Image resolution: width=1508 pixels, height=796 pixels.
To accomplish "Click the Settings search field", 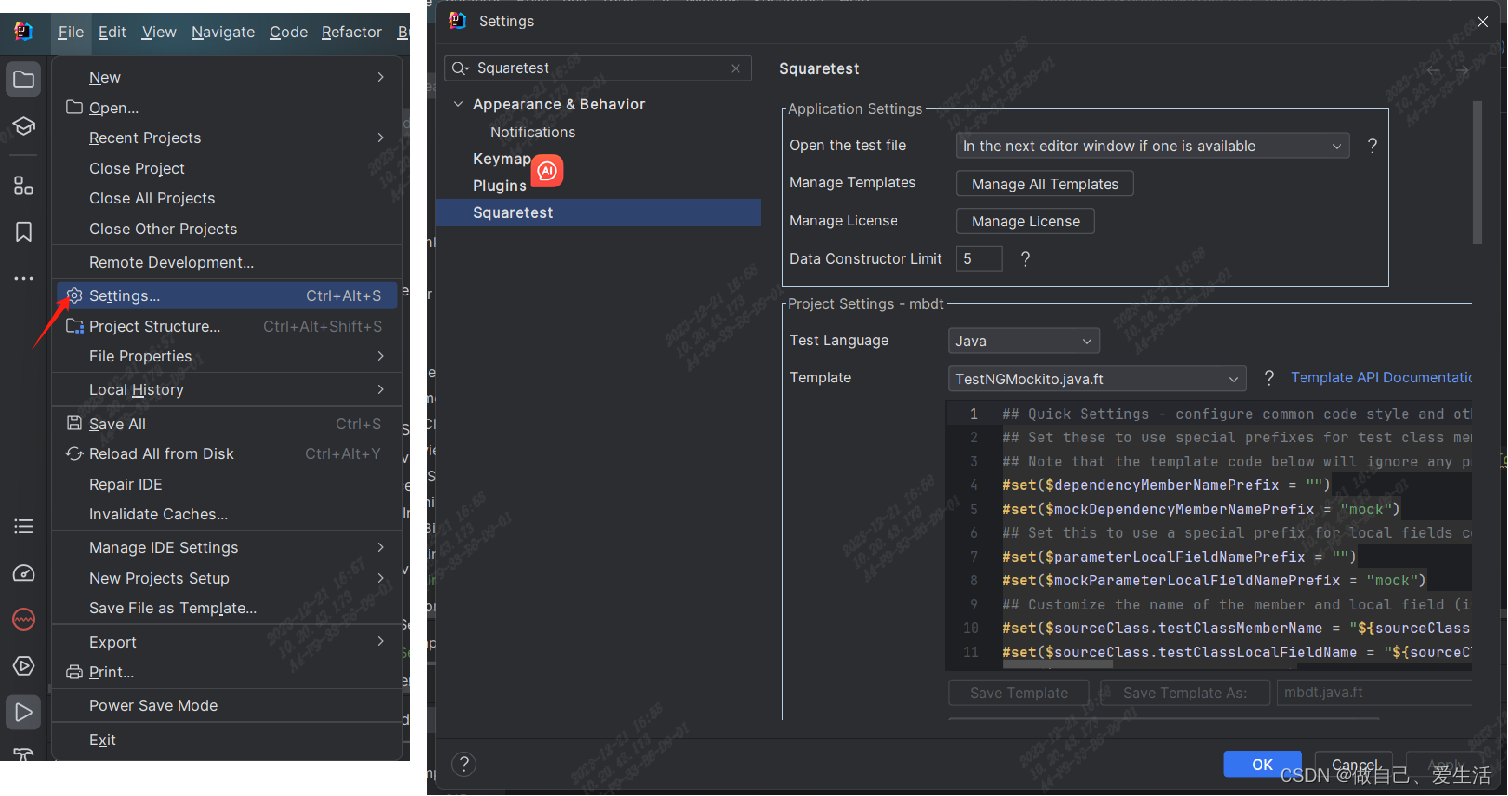I will pyautogui.click(x=598, y=68).
